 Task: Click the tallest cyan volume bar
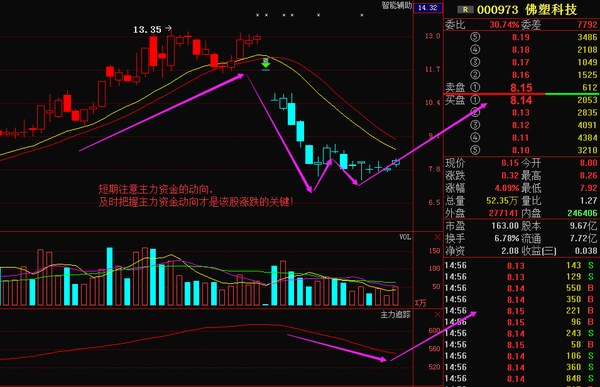pos(110,276)
